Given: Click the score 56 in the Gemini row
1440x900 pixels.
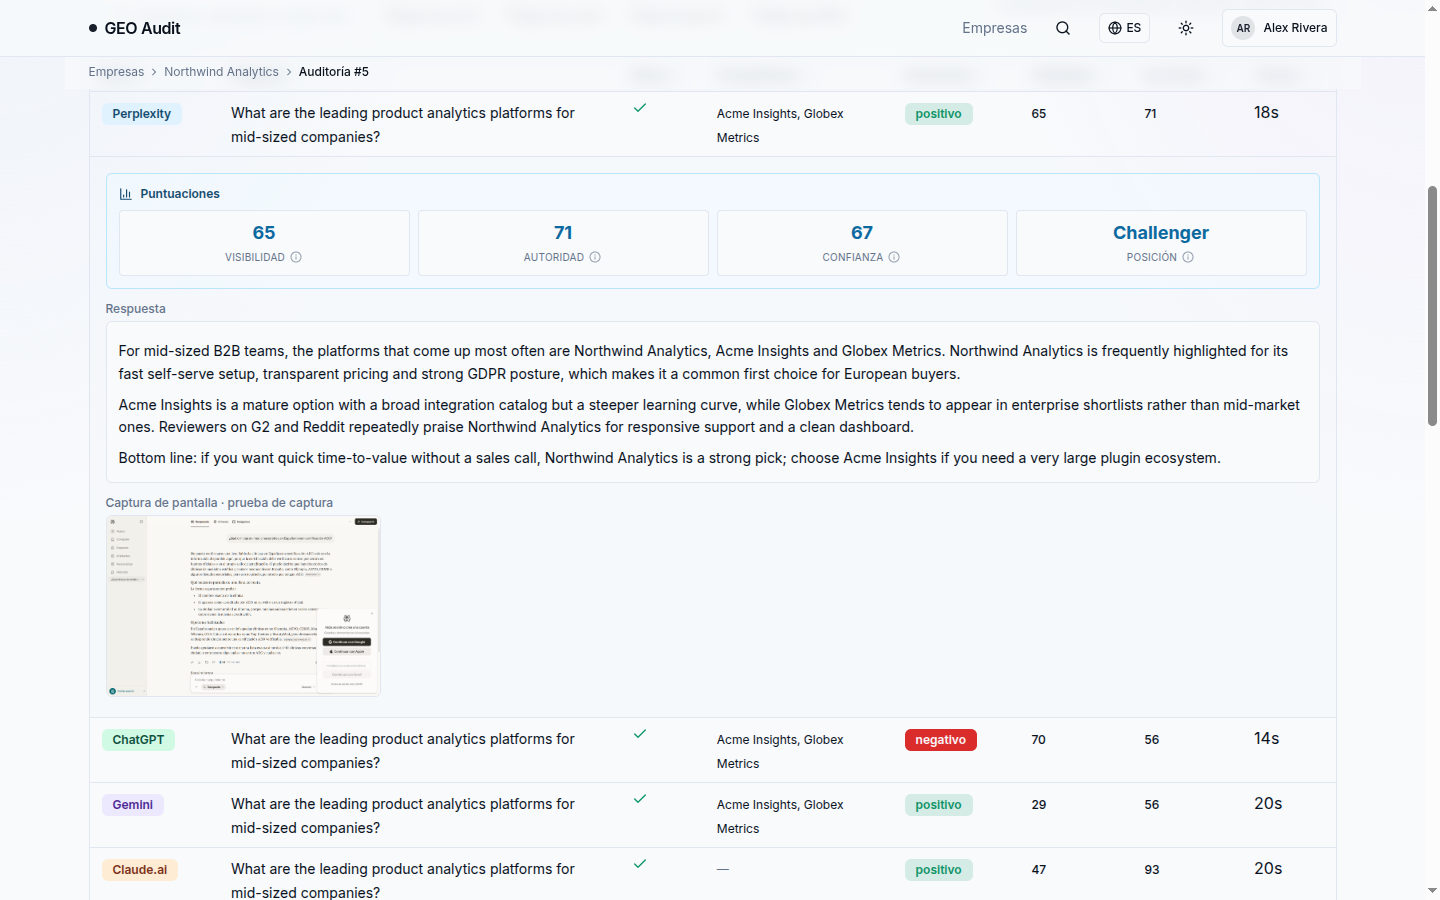Looking at the screenshot, I should click(1152, 805).
